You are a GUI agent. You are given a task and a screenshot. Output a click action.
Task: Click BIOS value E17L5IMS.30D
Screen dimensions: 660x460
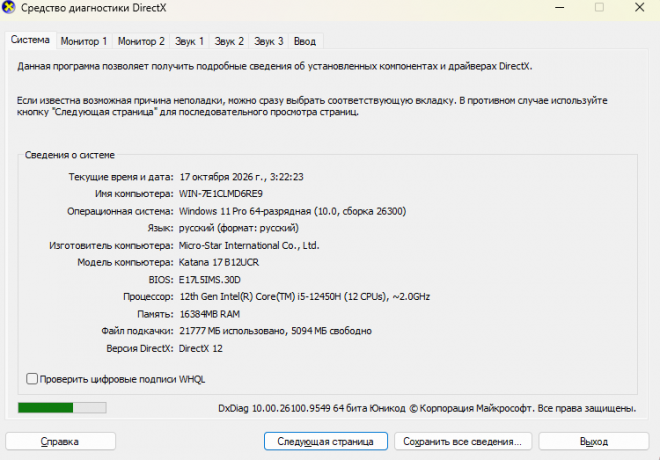point(210,280)
